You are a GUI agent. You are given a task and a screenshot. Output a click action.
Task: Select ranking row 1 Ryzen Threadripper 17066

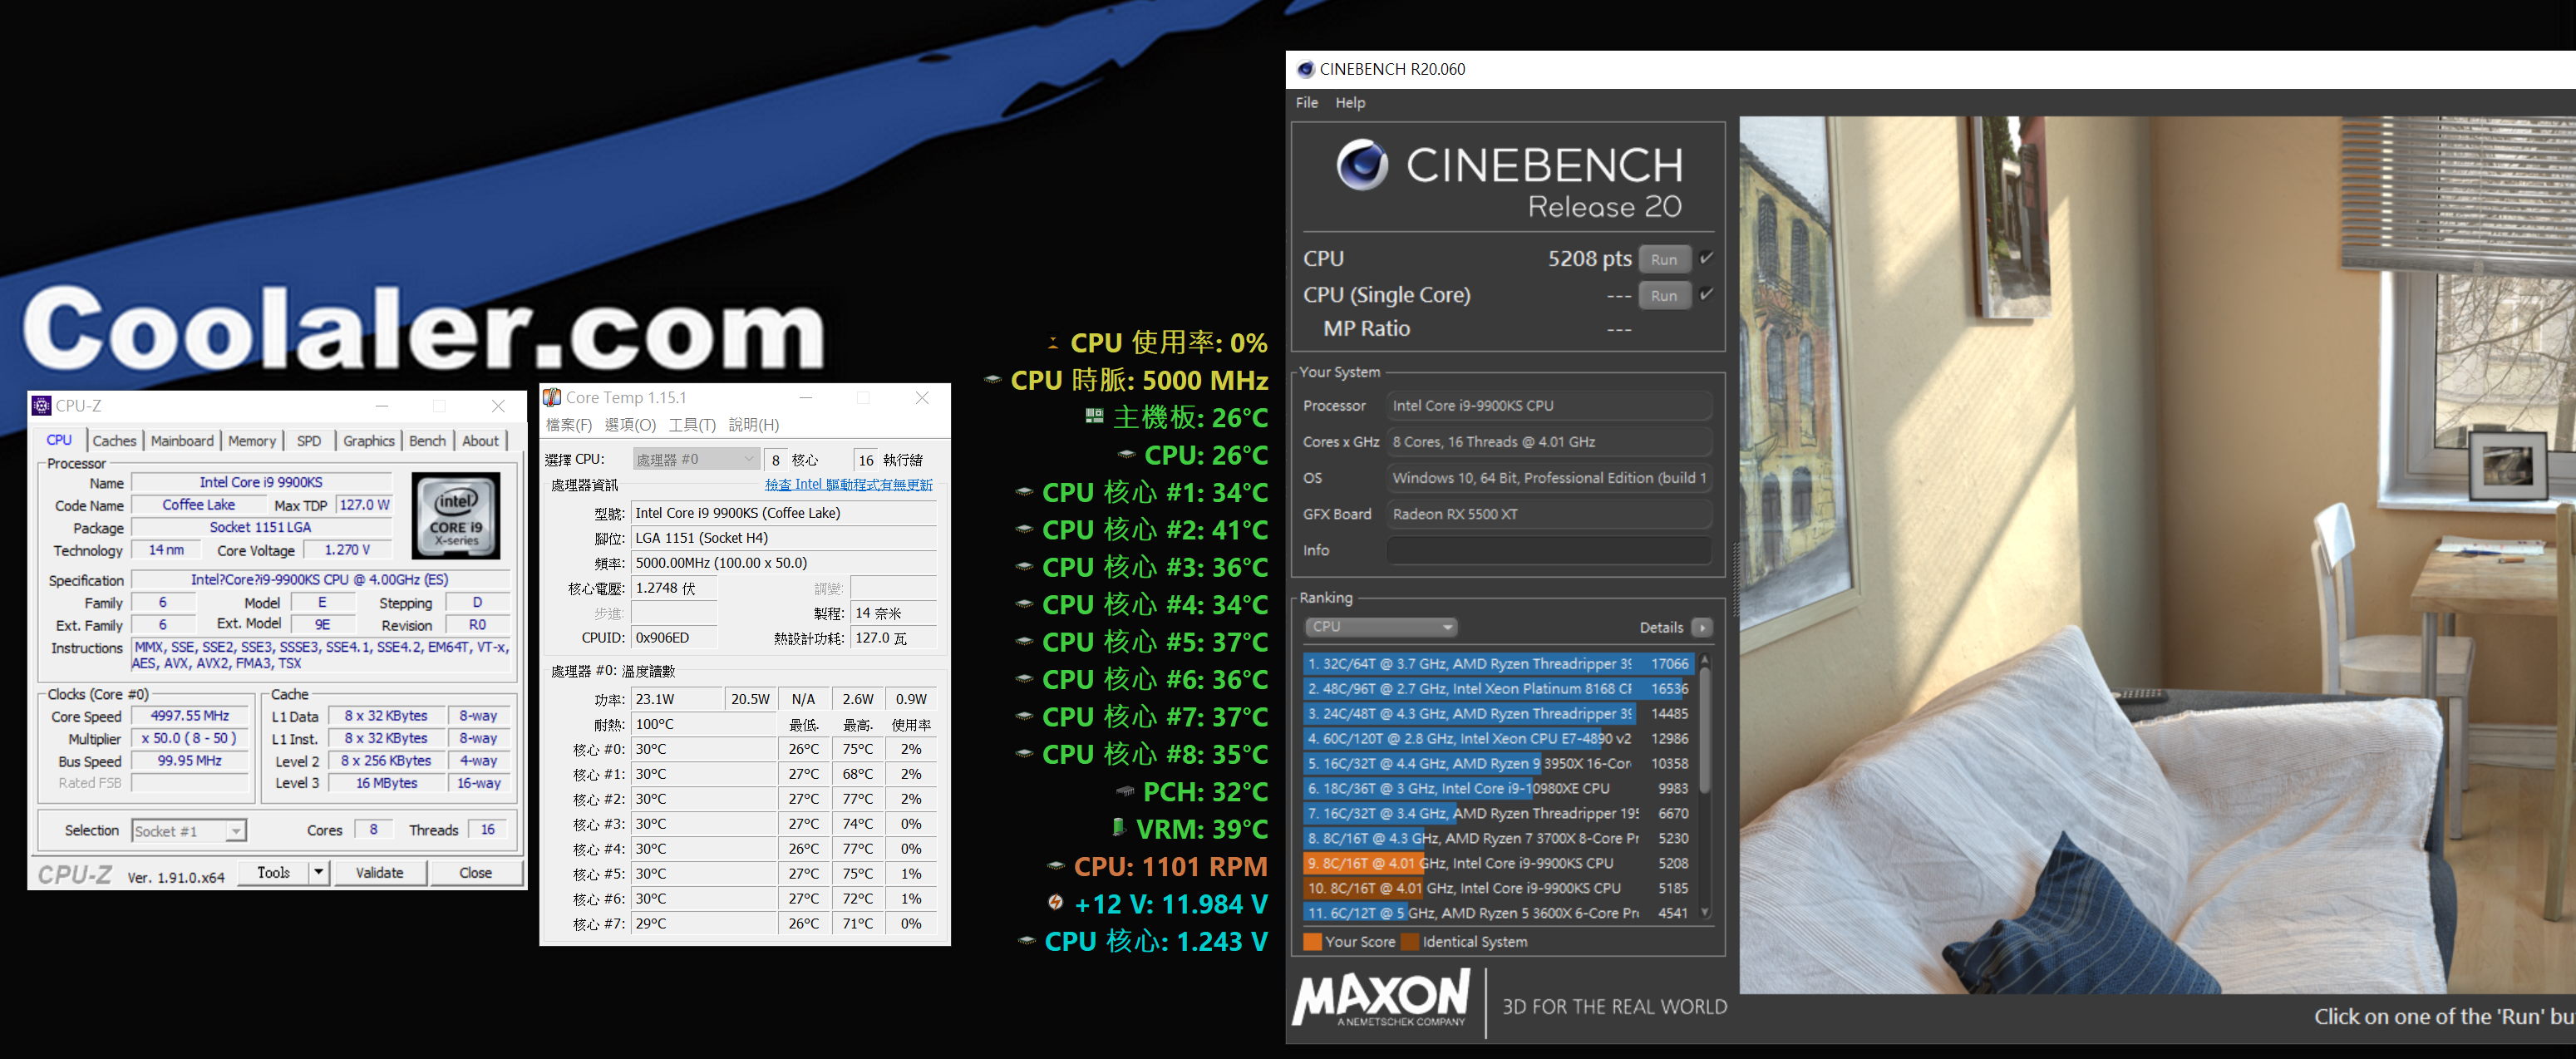[x=1497, y=663]
